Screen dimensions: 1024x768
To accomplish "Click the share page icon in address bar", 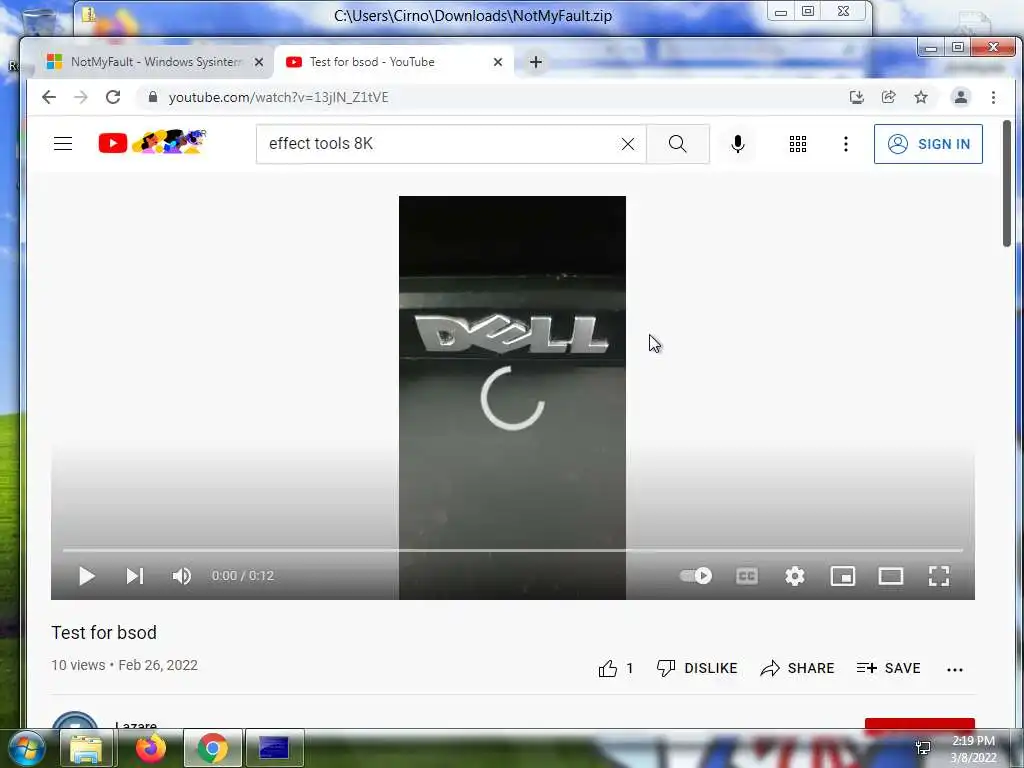I will pos(889,97).
